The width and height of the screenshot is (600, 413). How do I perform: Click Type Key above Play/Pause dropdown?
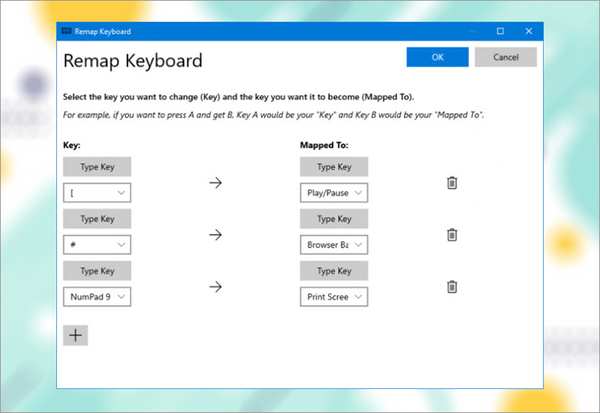(334, 167)
